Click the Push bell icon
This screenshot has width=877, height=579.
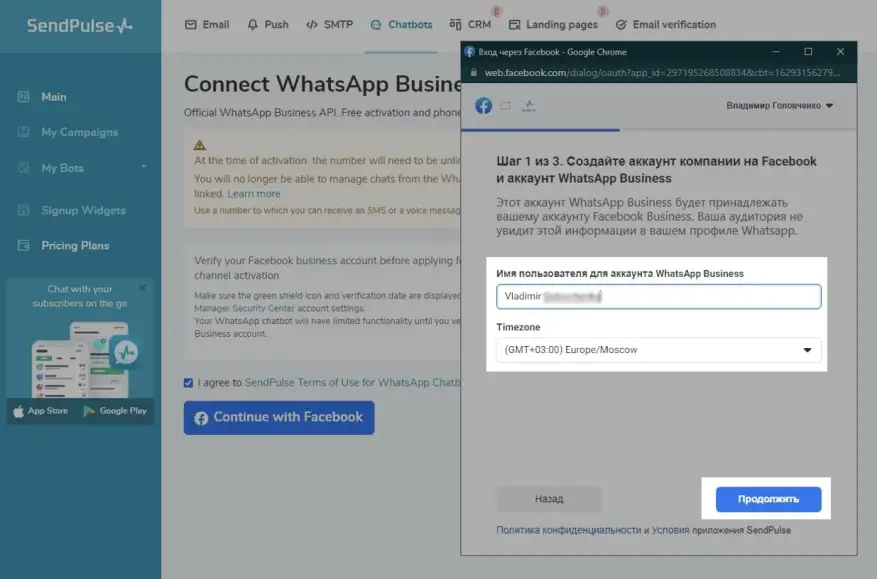coord(253,25)
